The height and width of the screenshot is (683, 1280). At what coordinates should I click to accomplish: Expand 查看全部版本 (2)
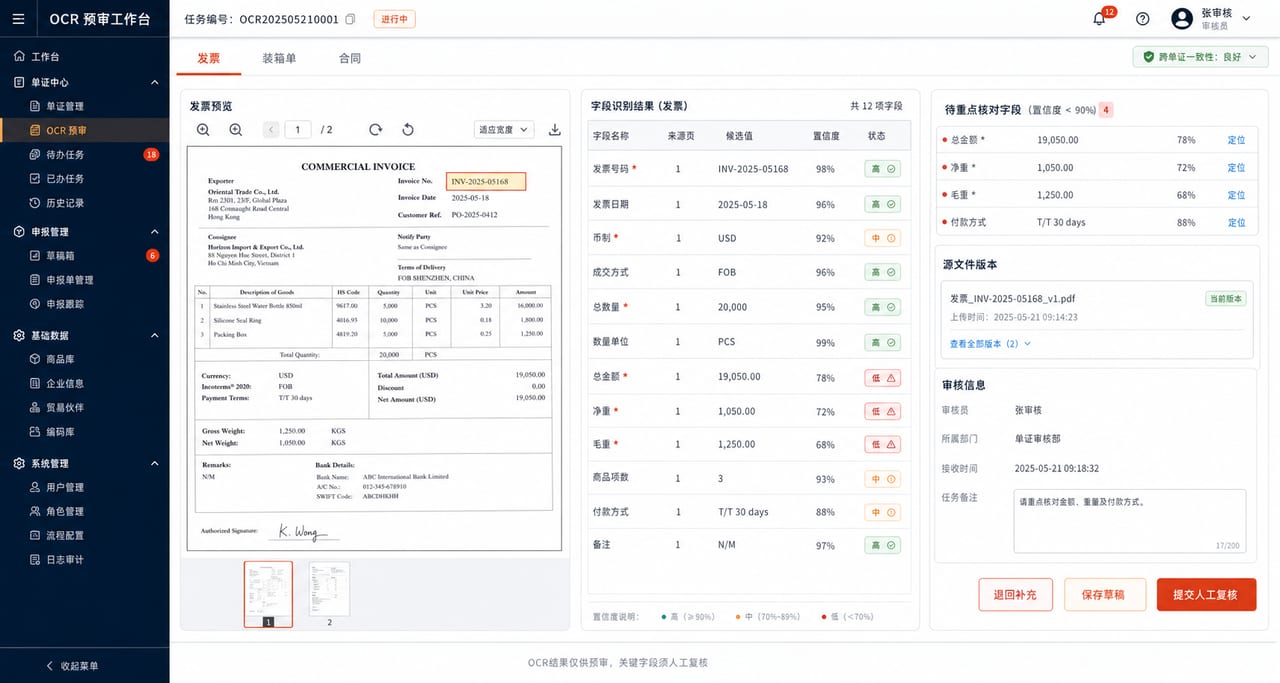click(x=990, y=343)
